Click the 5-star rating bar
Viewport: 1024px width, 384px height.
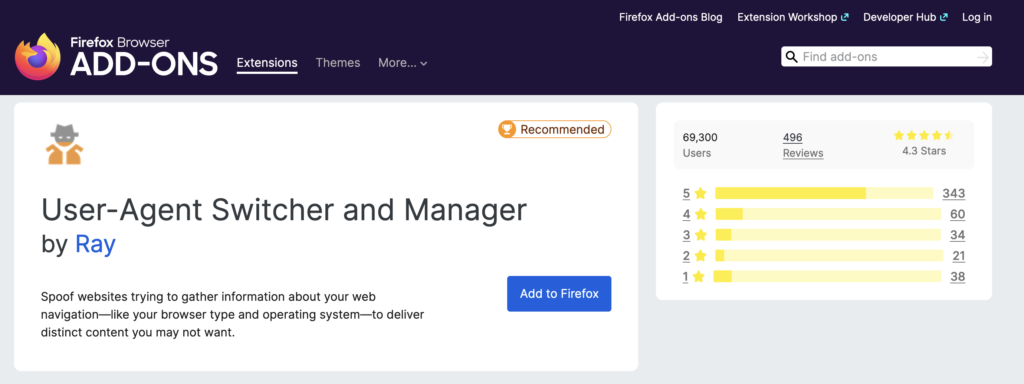pos(824,193)
